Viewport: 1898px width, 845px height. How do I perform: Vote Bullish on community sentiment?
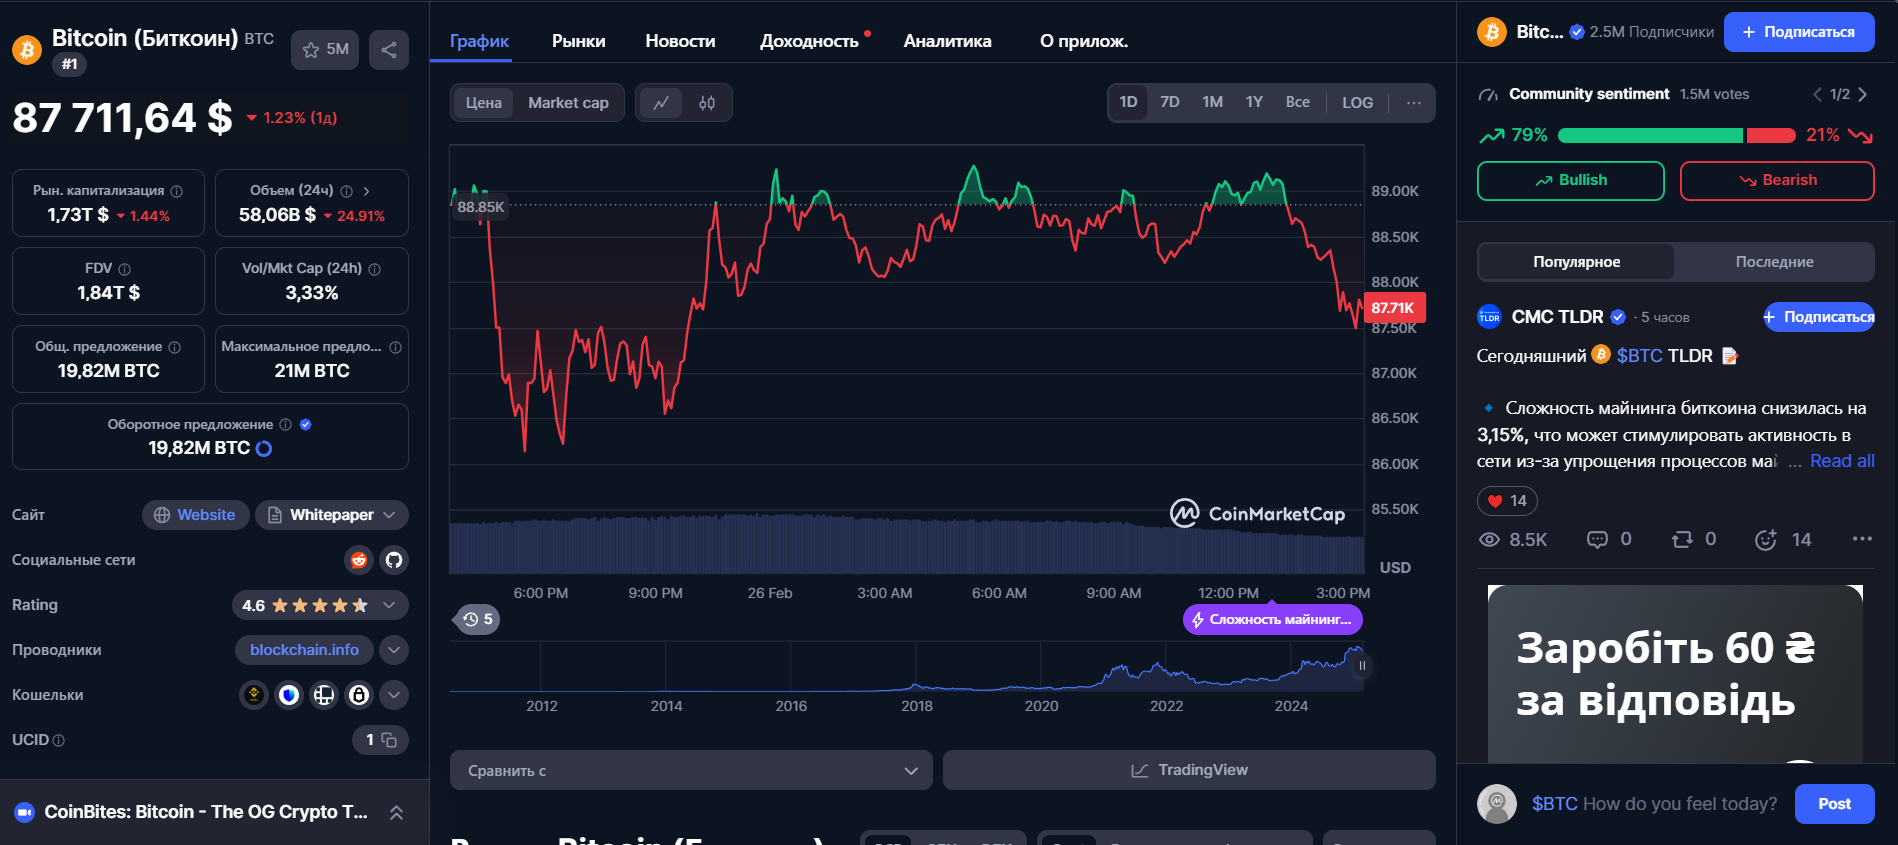(1571, 181)
